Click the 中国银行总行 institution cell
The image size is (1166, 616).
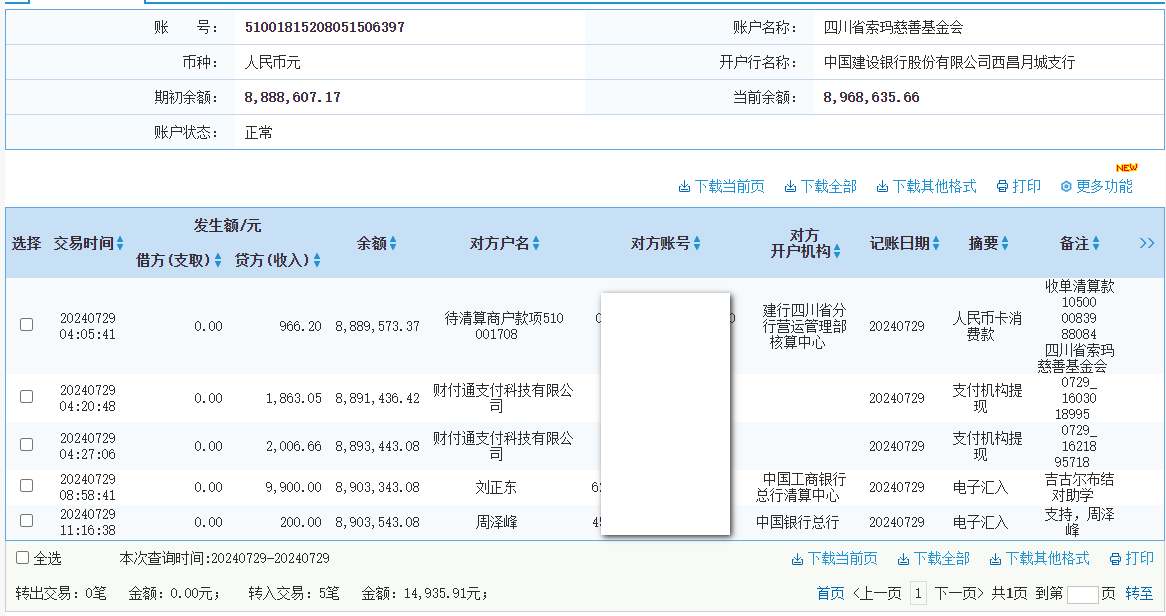click(797, 522)
